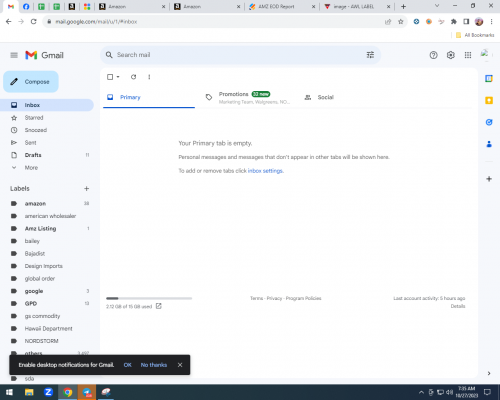
Task: Compose a new email
Action: [x=31, y=82]
